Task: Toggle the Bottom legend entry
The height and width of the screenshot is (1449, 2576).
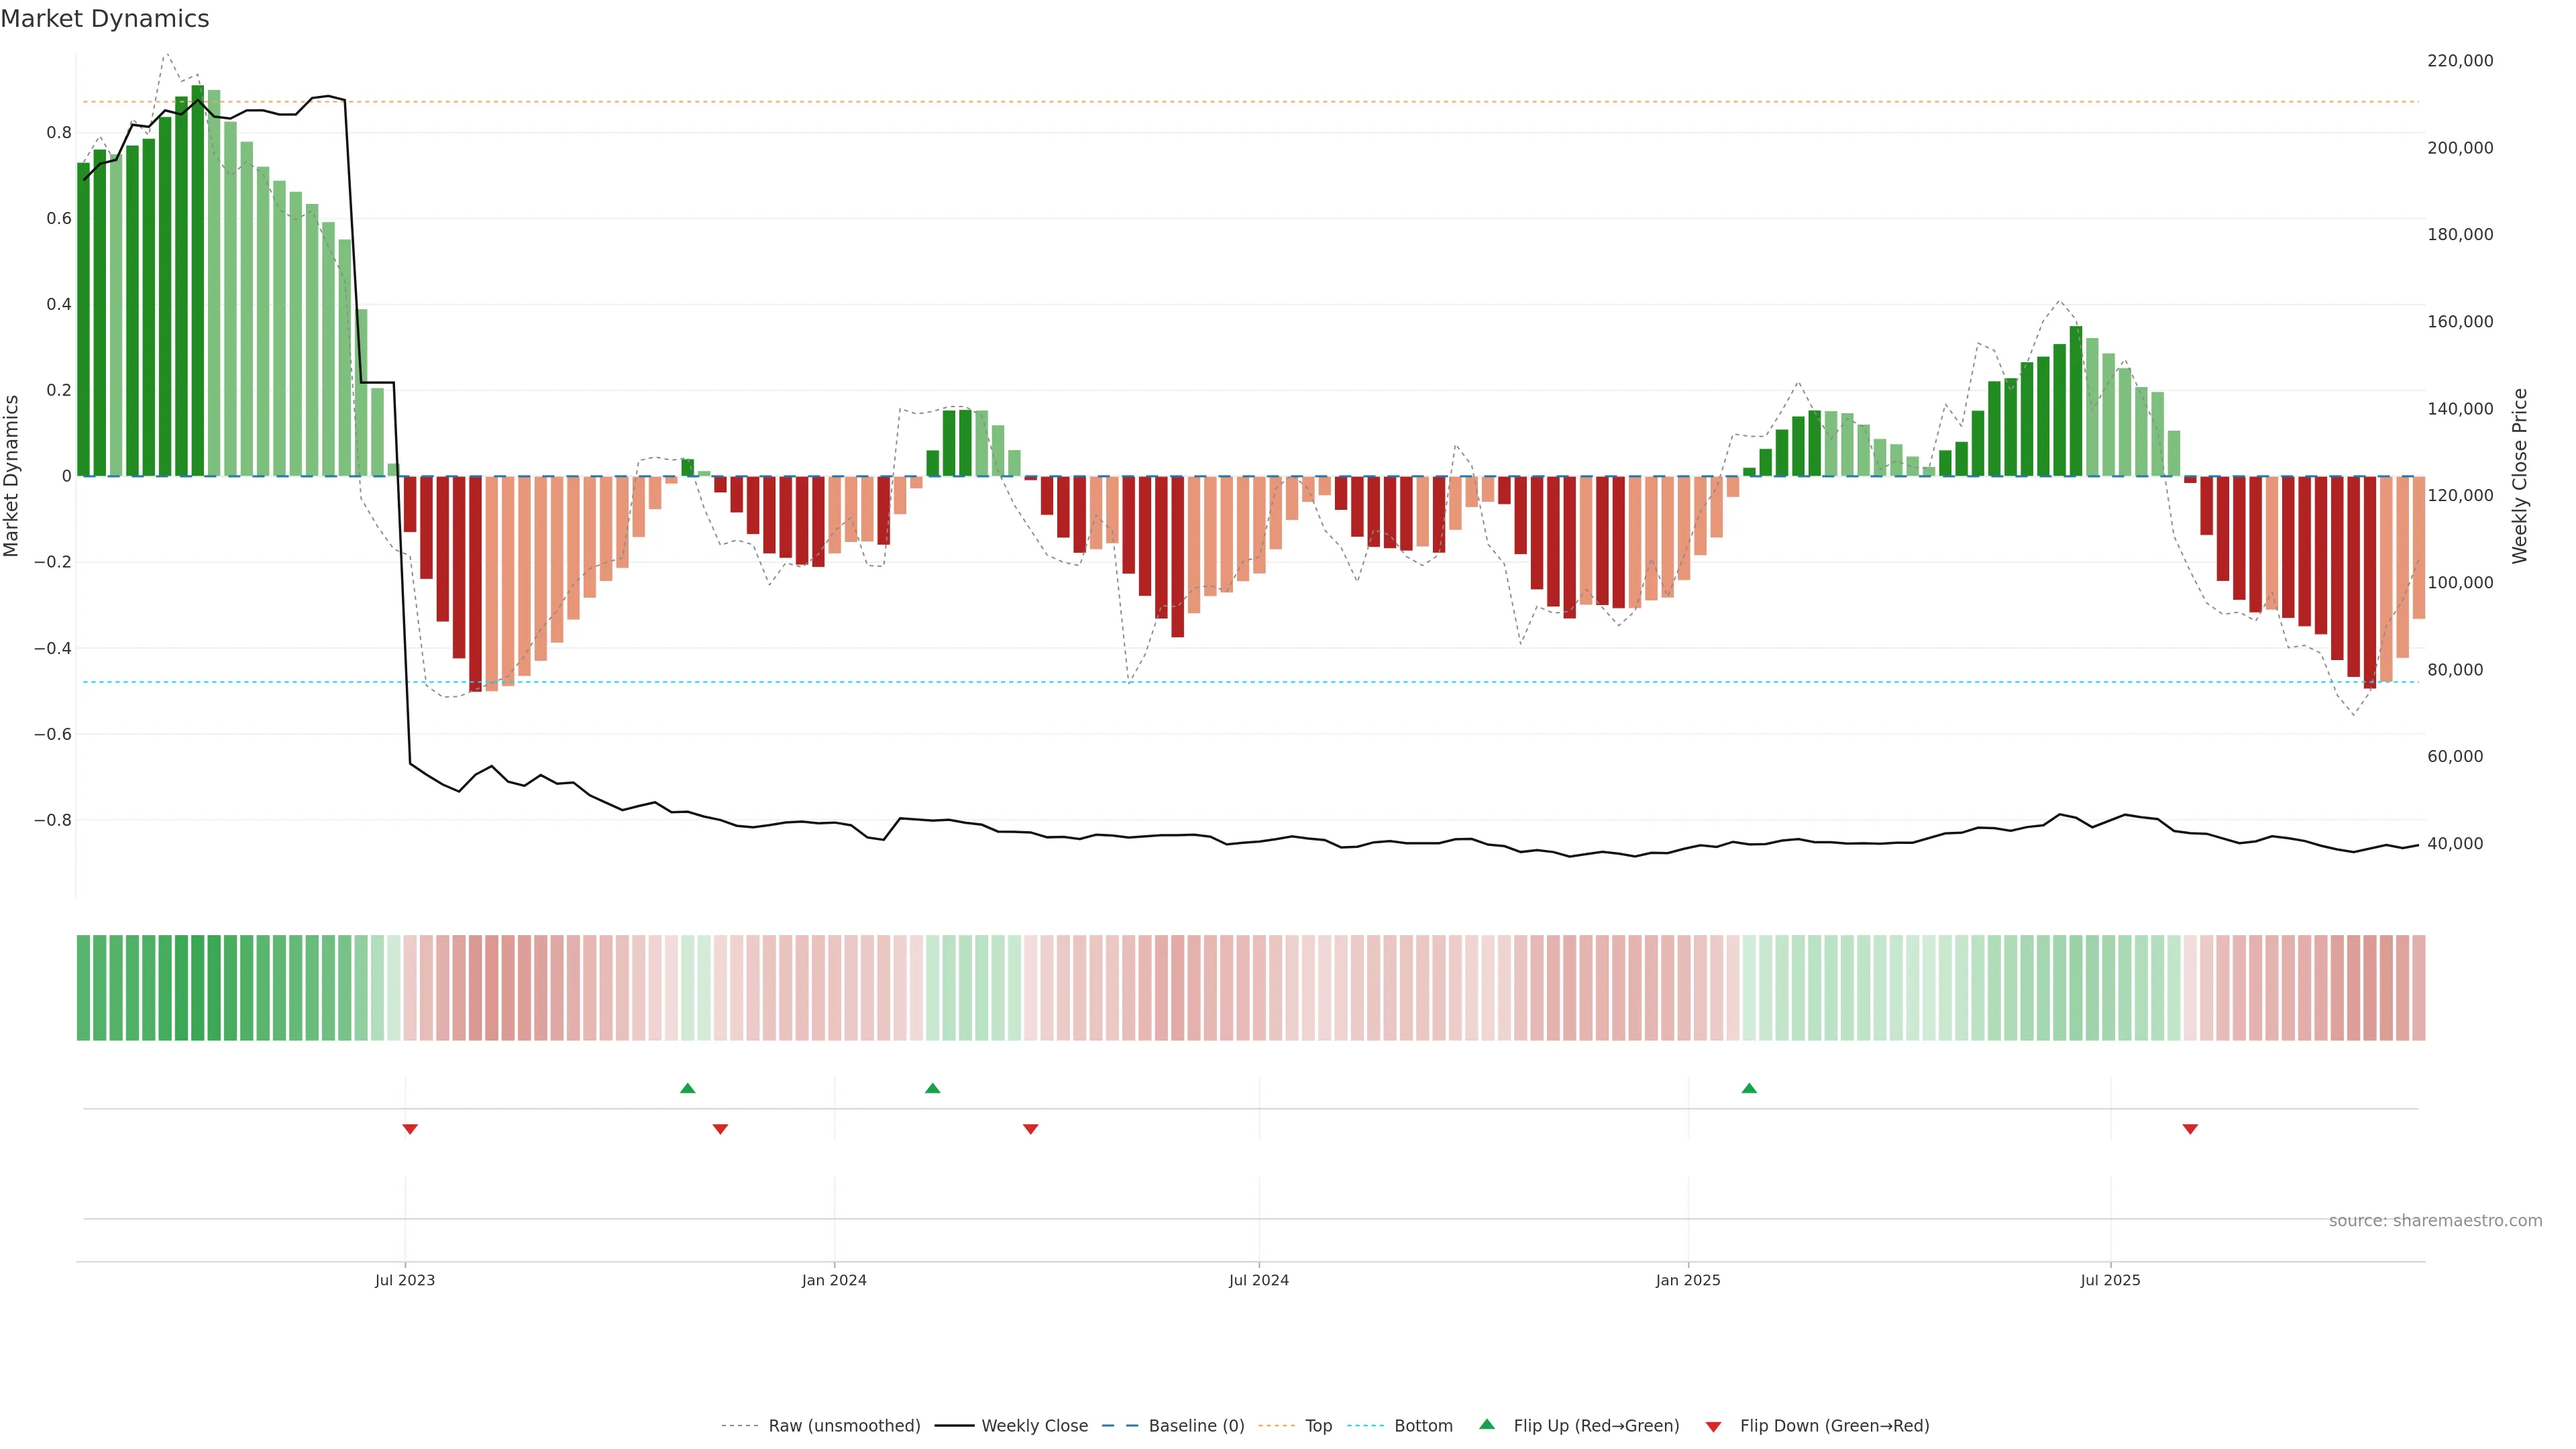Action: (1423, 1426)
